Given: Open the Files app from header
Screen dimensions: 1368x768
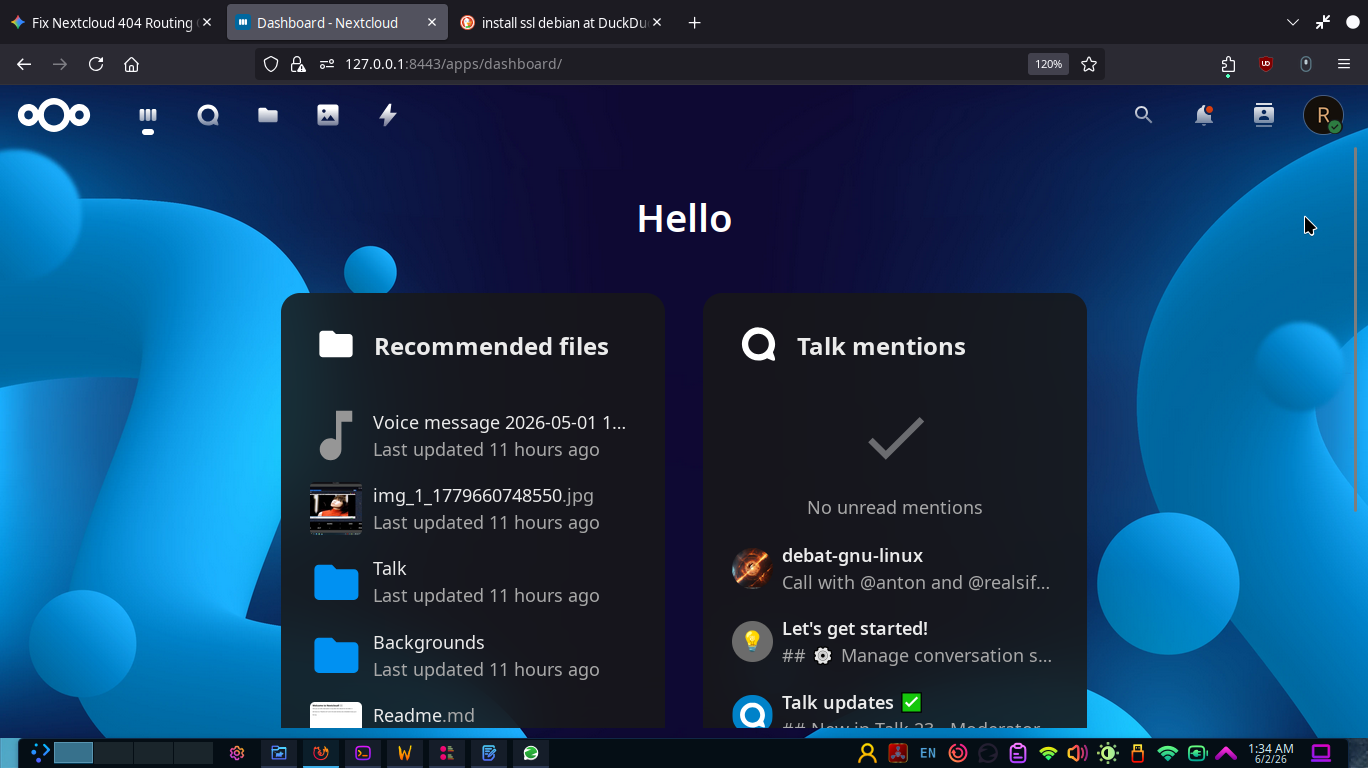Looking at the screenshot, I should click(x=268, y=115).
